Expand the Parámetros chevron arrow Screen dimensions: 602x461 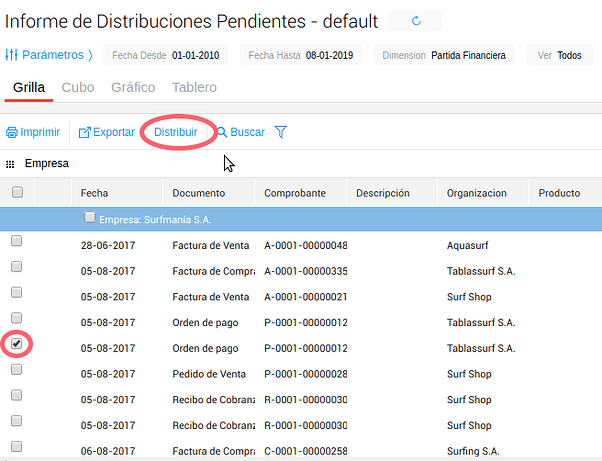91,55
